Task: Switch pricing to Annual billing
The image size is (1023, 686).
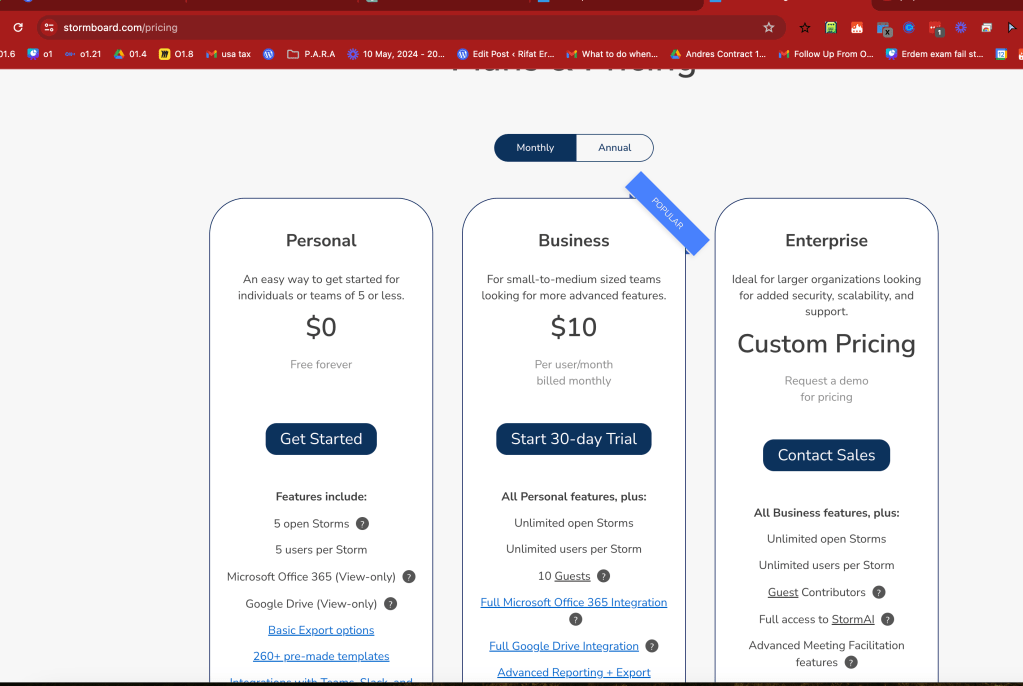Action: [x=615, y=148]
